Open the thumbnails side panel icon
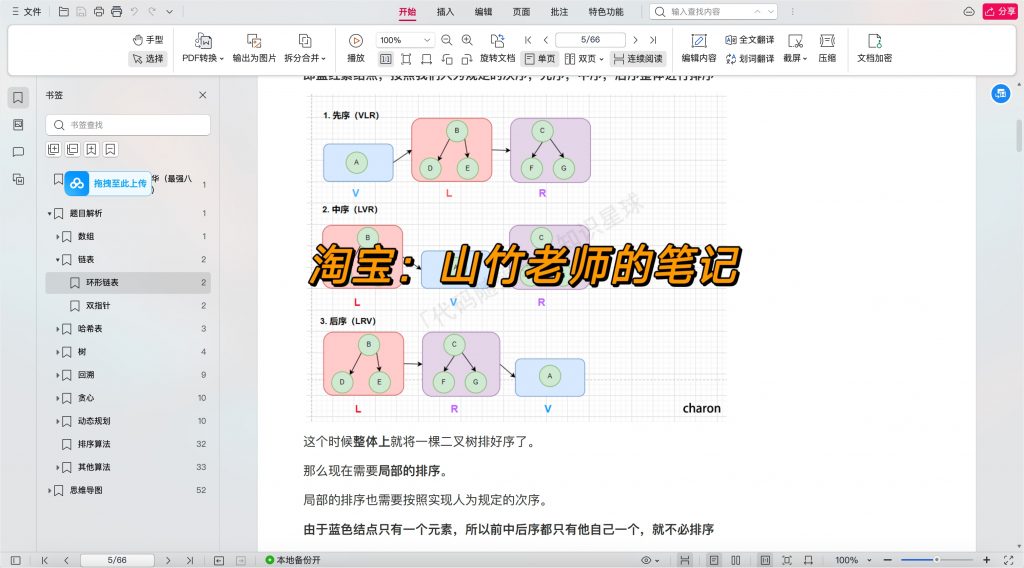The width and height of the screenshot is (1024, 568). [x=18, y=125]
